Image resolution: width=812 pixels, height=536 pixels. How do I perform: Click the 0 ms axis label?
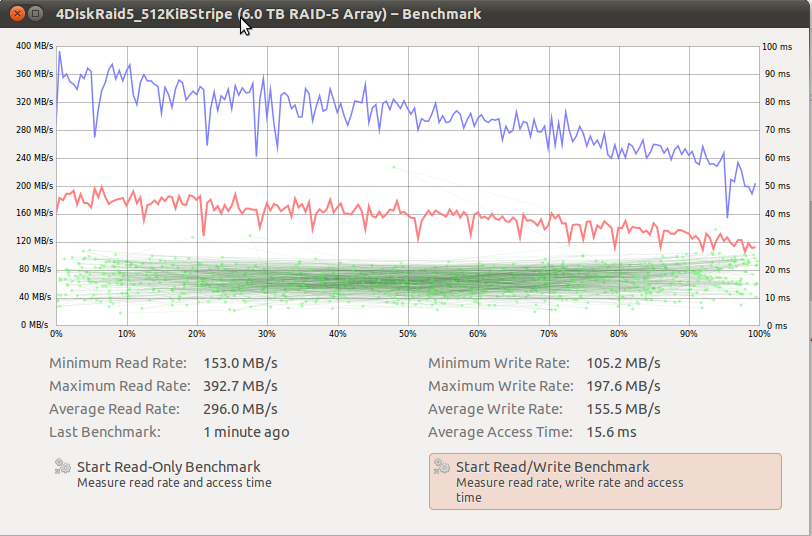777,326
